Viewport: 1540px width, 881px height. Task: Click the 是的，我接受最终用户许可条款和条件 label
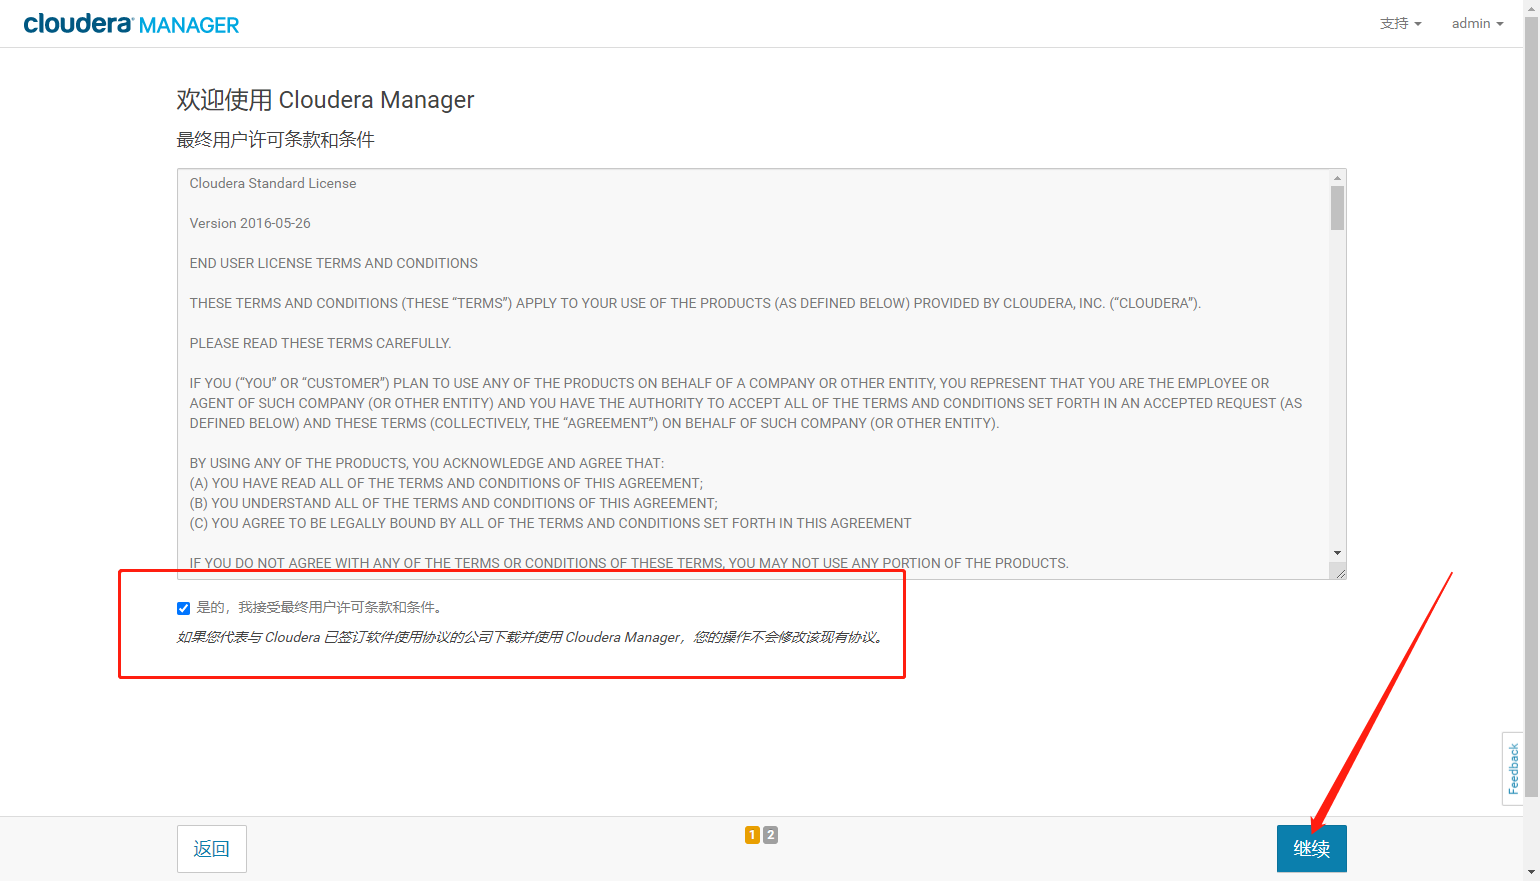click(x=318, y=607)
